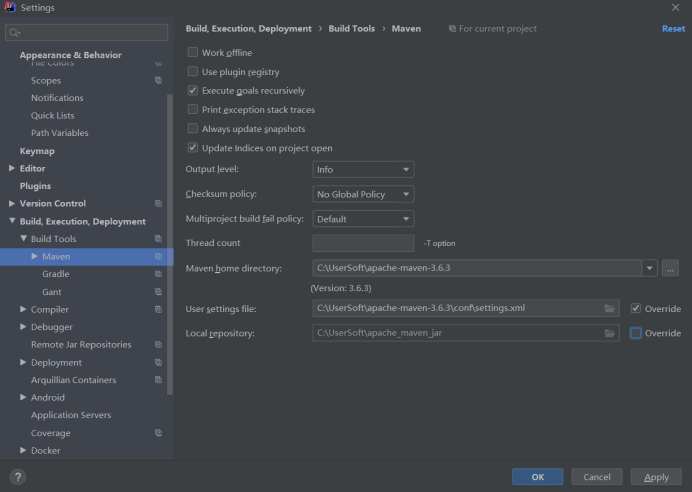
Task: Open the help question mark button
Action: (18, 477)
